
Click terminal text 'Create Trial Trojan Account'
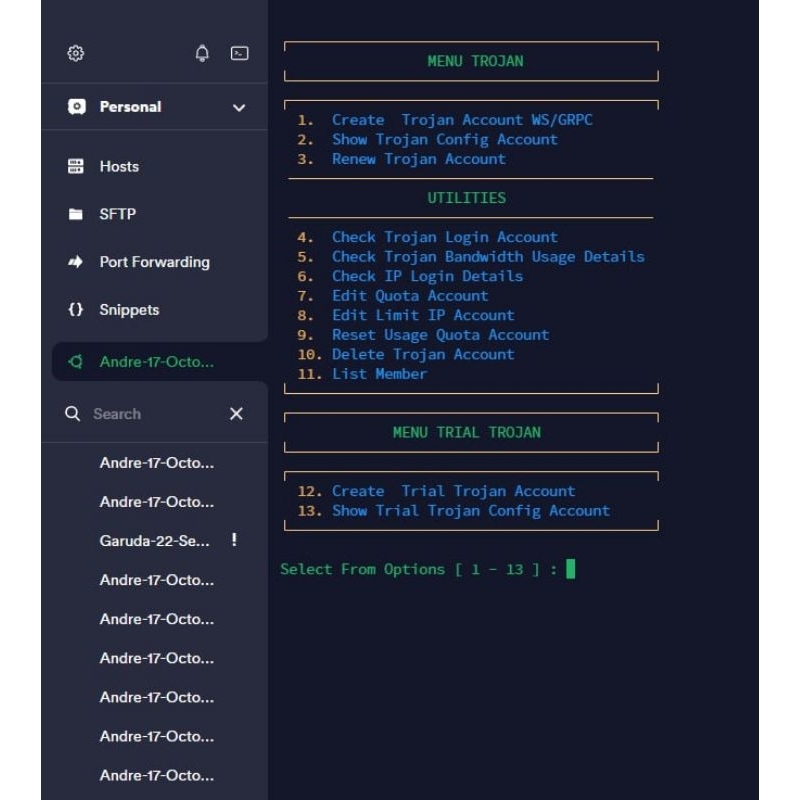point(453,491)
